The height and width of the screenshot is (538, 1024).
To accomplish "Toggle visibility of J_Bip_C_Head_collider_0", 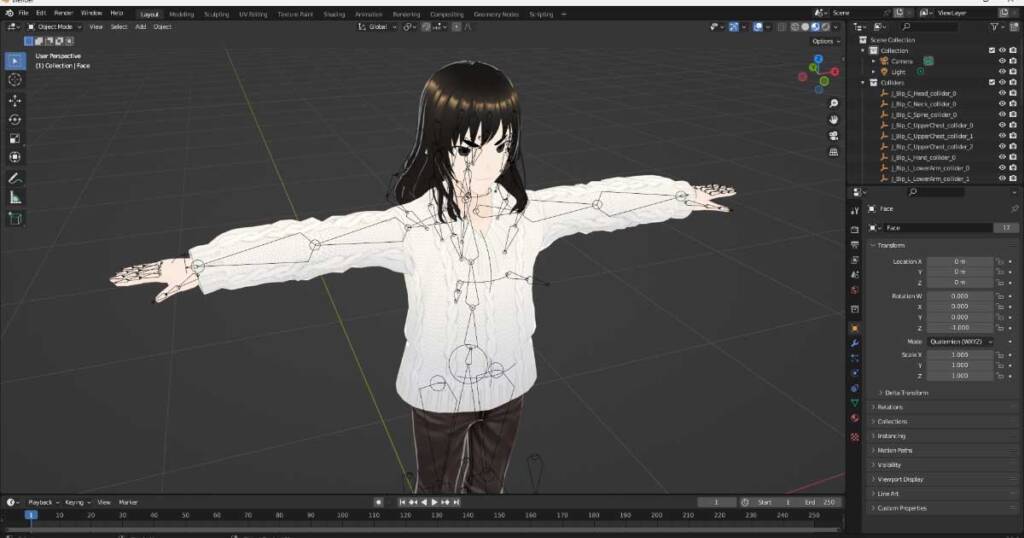I will click(x=1002, y=93).
